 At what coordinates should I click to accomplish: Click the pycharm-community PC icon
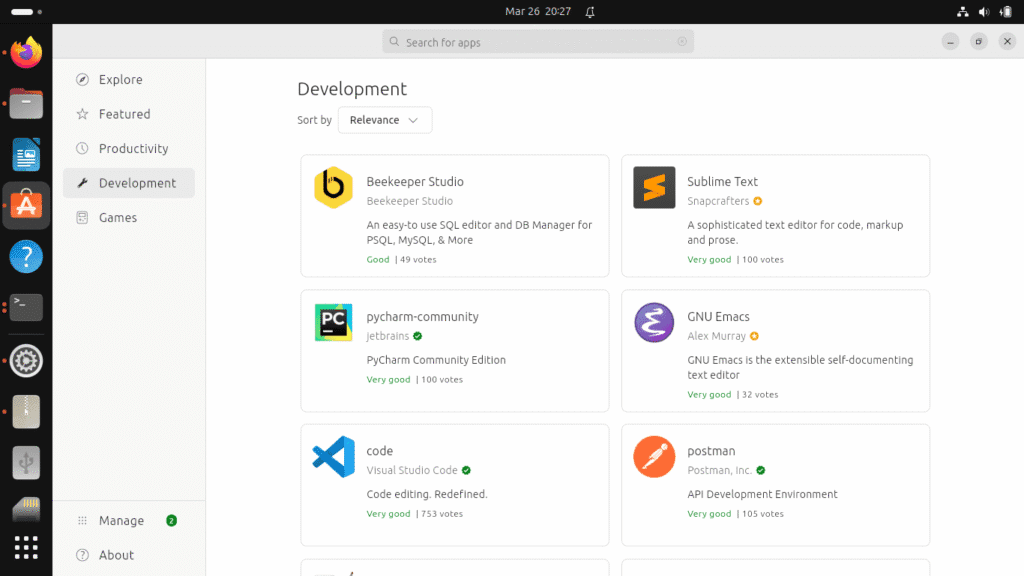(333, 322)
